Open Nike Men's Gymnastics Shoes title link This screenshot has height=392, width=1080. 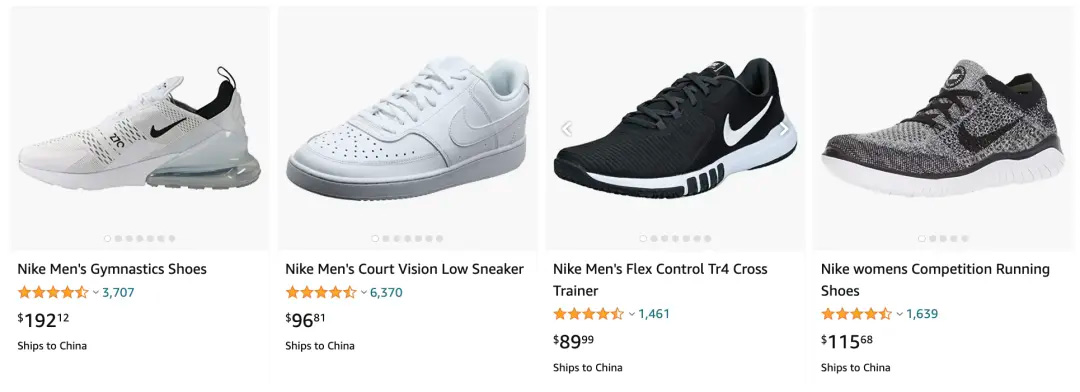click(x=112, y=269)
